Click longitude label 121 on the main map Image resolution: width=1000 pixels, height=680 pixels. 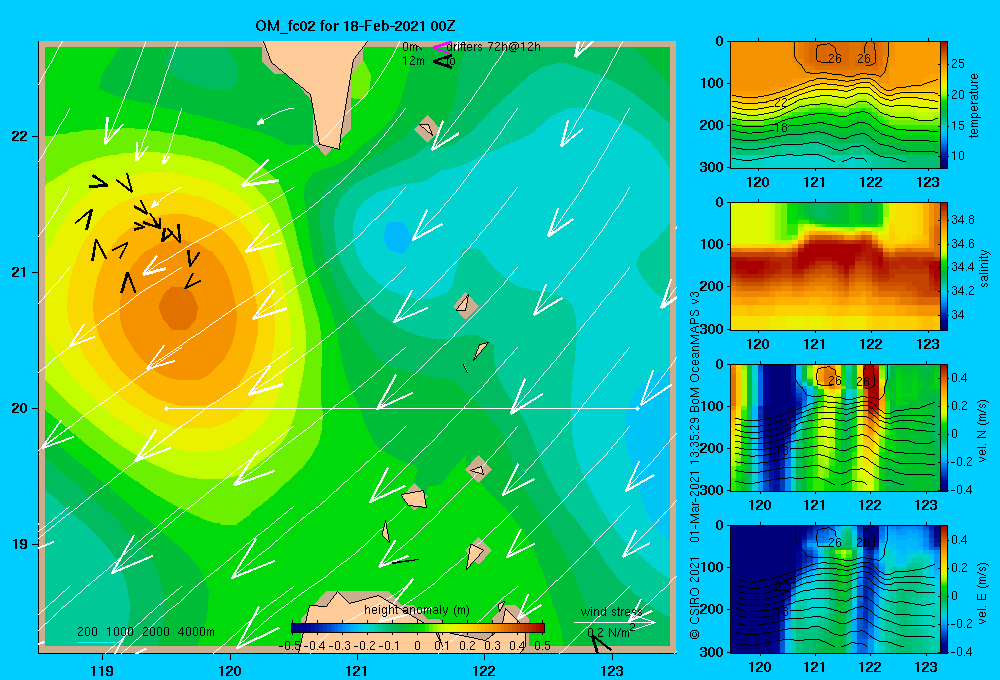point(357,671)
